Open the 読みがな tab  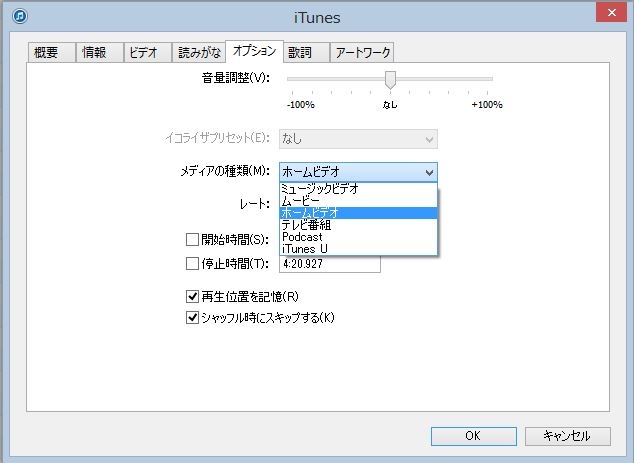pyautogui.click(x=199, y=53)
